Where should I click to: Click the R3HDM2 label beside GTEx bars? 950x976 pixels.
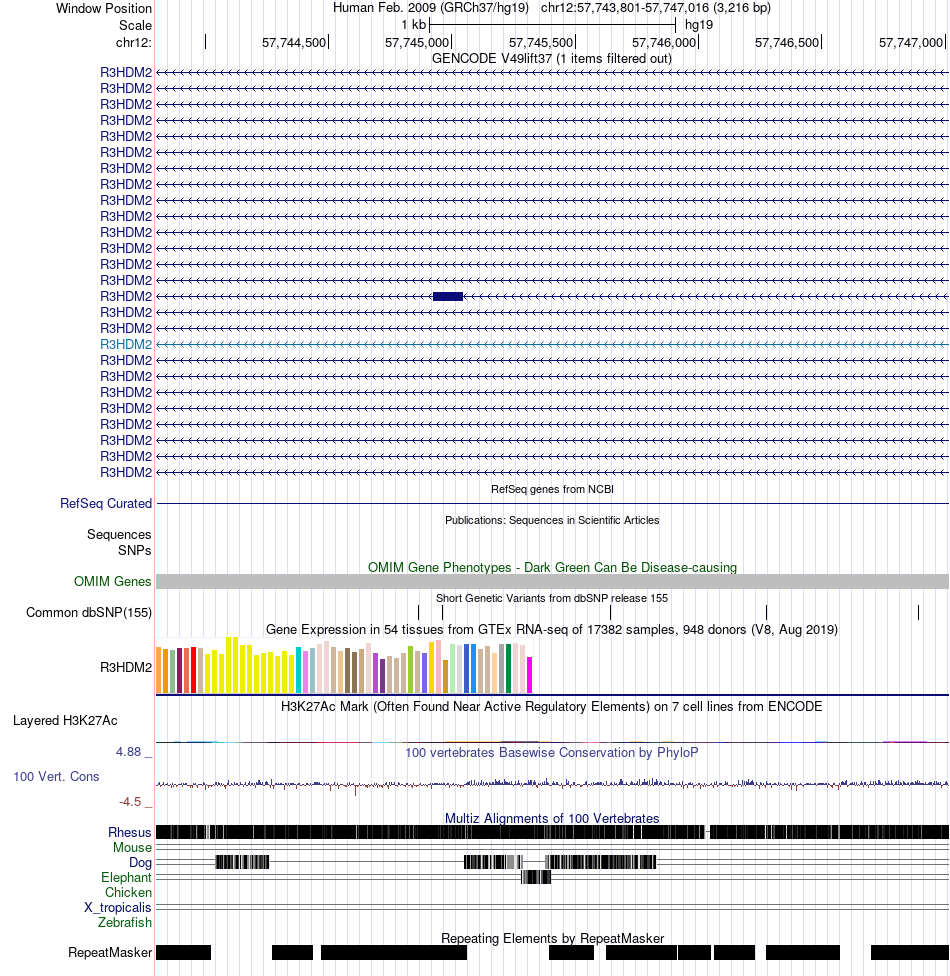[x=126, y=667]
